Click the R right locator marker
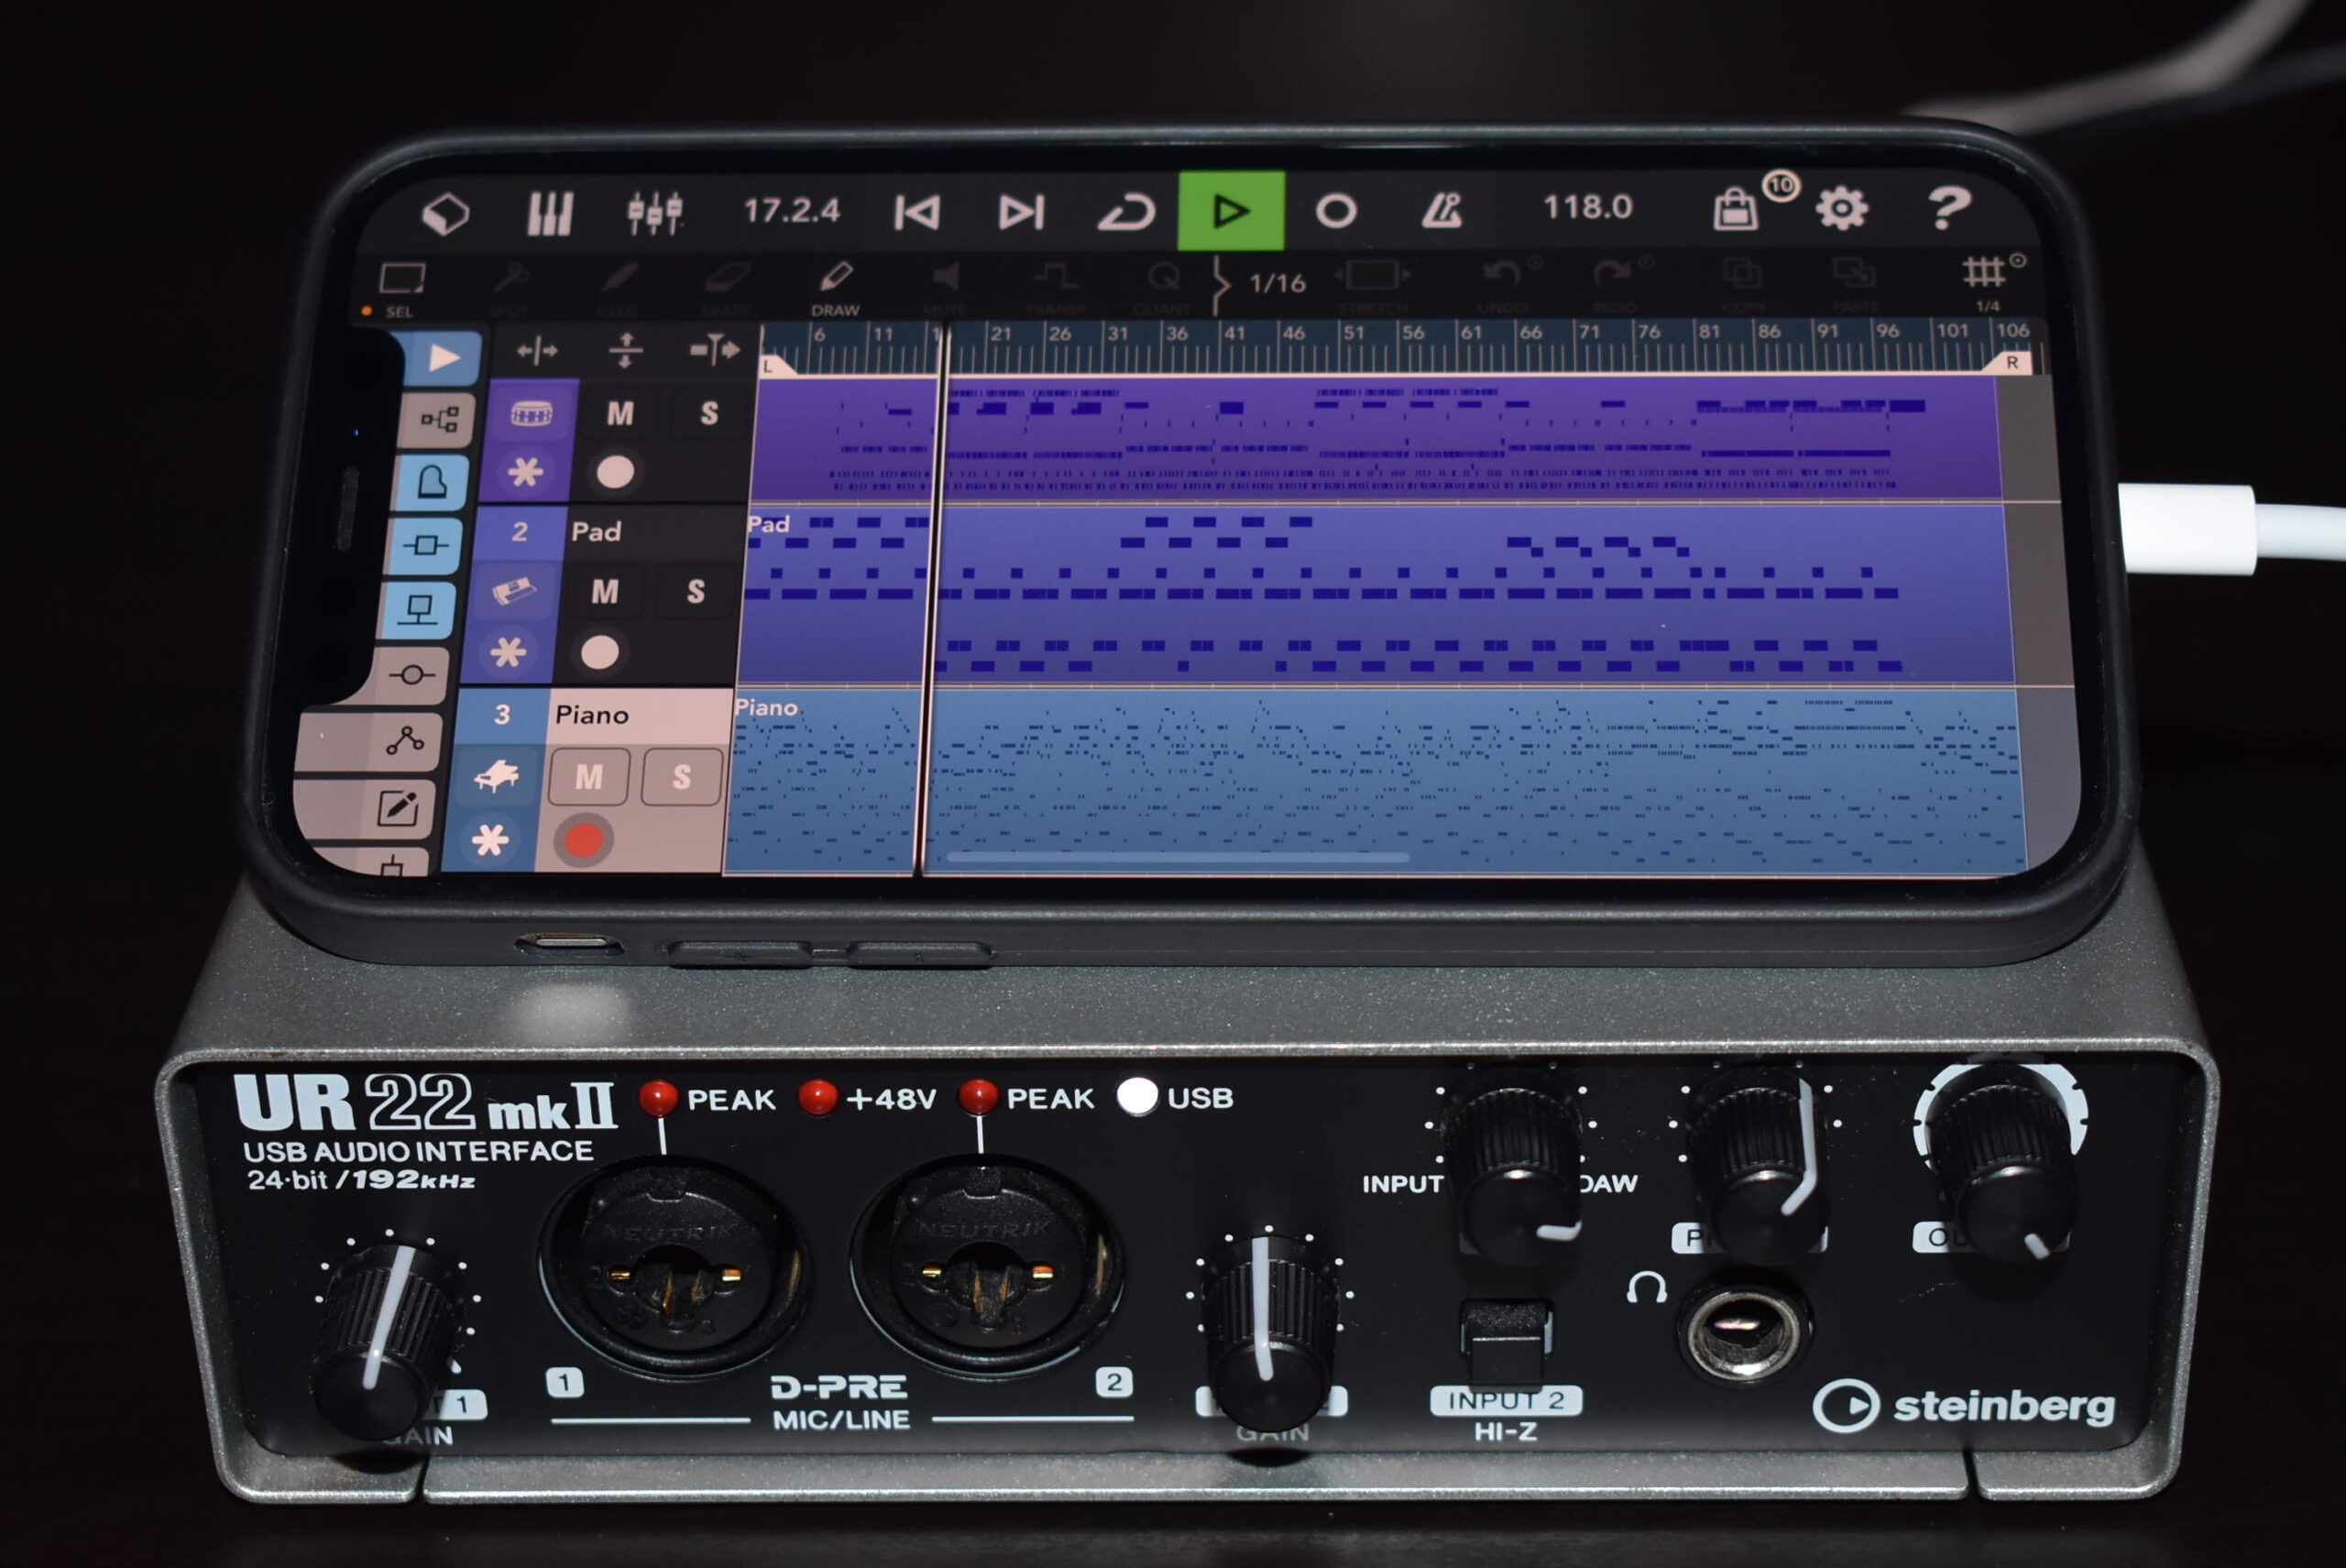Screen dimensions: 2346x1568 point(2011,362)
